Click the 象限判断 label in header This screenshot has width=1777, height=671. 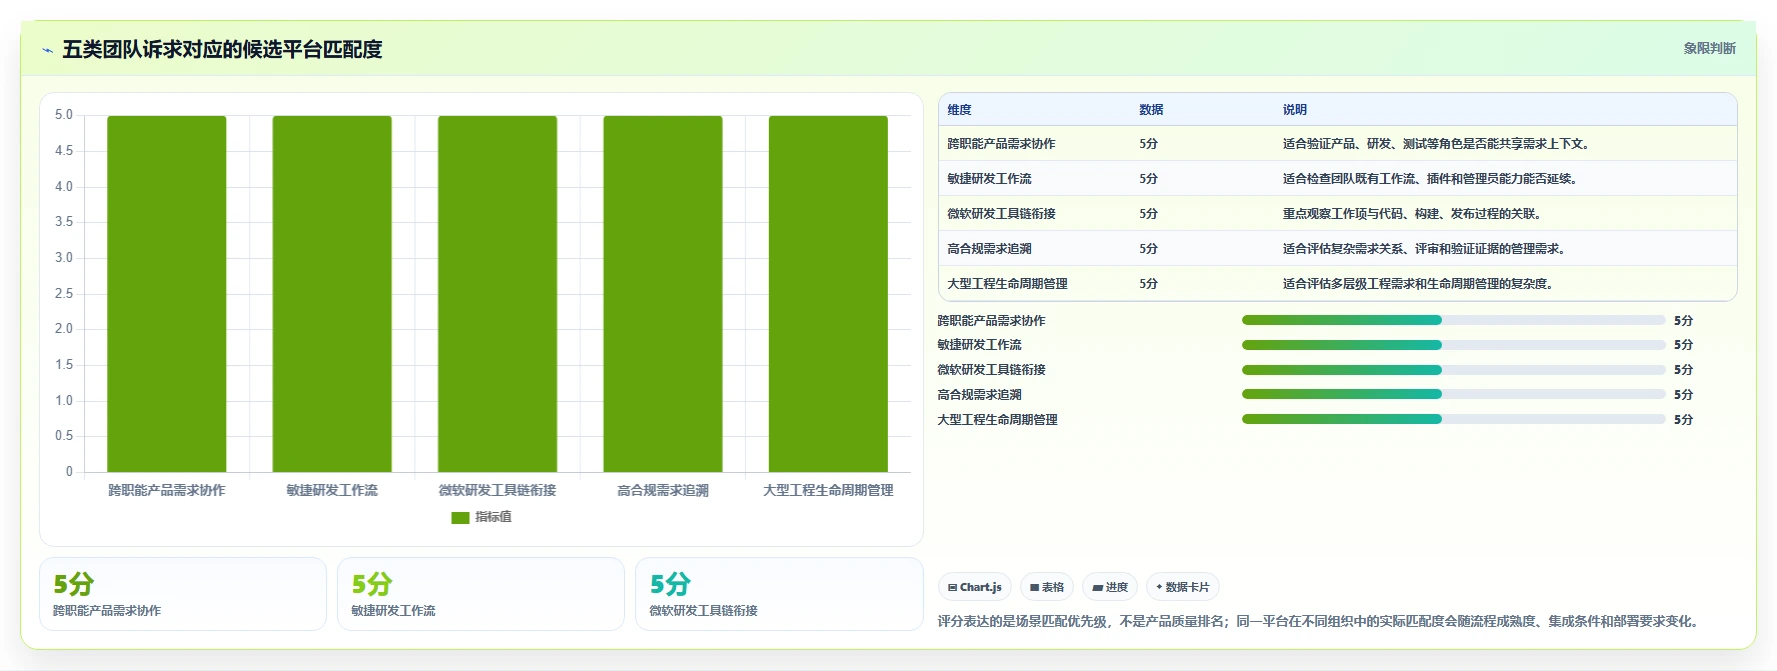[x=1709, y=48]
